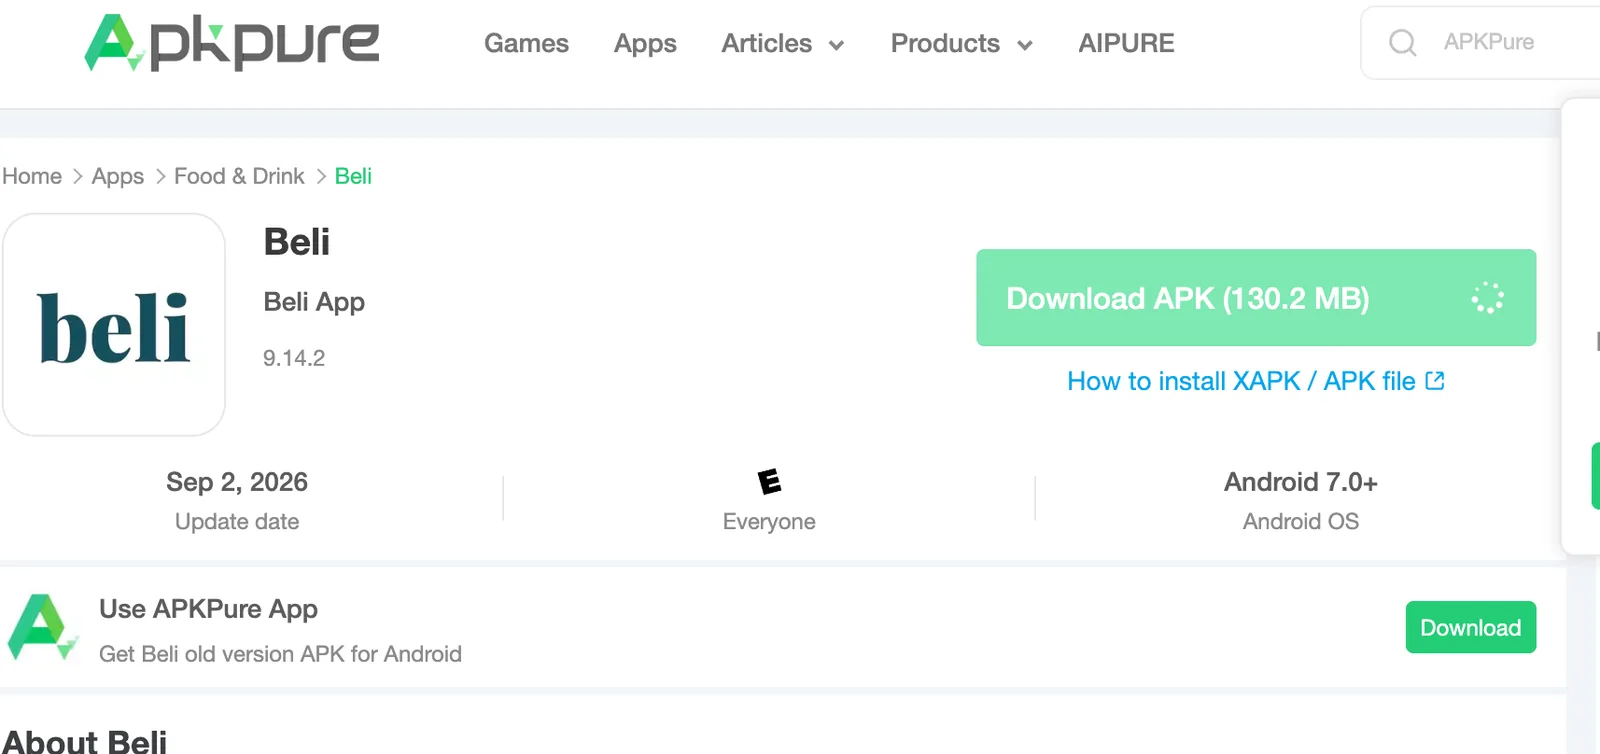This screenshot has width=1600, height=754.
Task: Click the Everyone rating E icon
Action: click(769, 482)
